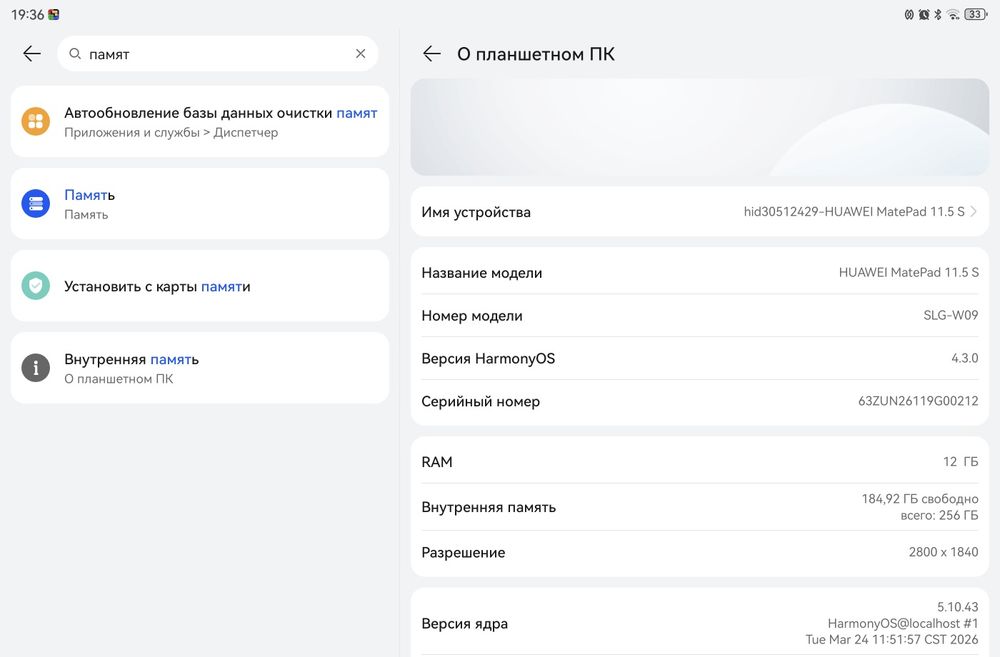Click the "Разрешение" label
Screen dimensions: 1000x657
463,552
